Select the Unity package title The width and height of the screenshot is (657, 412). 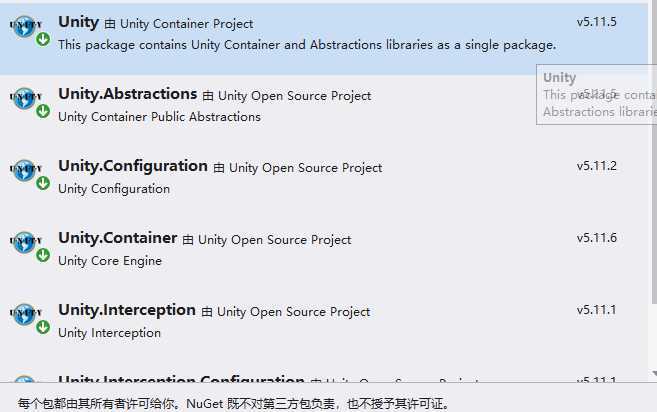[78, 22]
